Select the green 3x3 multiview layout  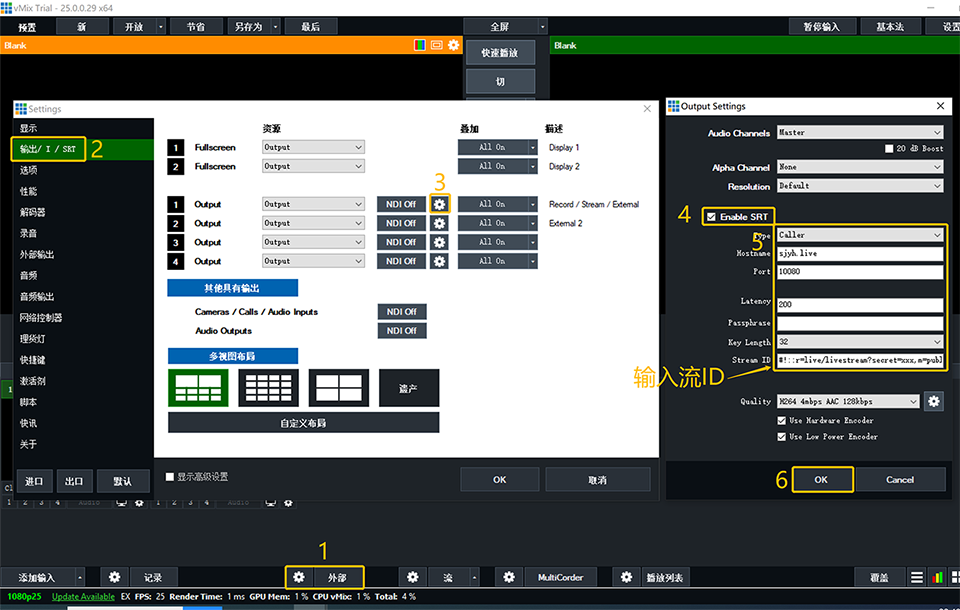click(198, 388)
